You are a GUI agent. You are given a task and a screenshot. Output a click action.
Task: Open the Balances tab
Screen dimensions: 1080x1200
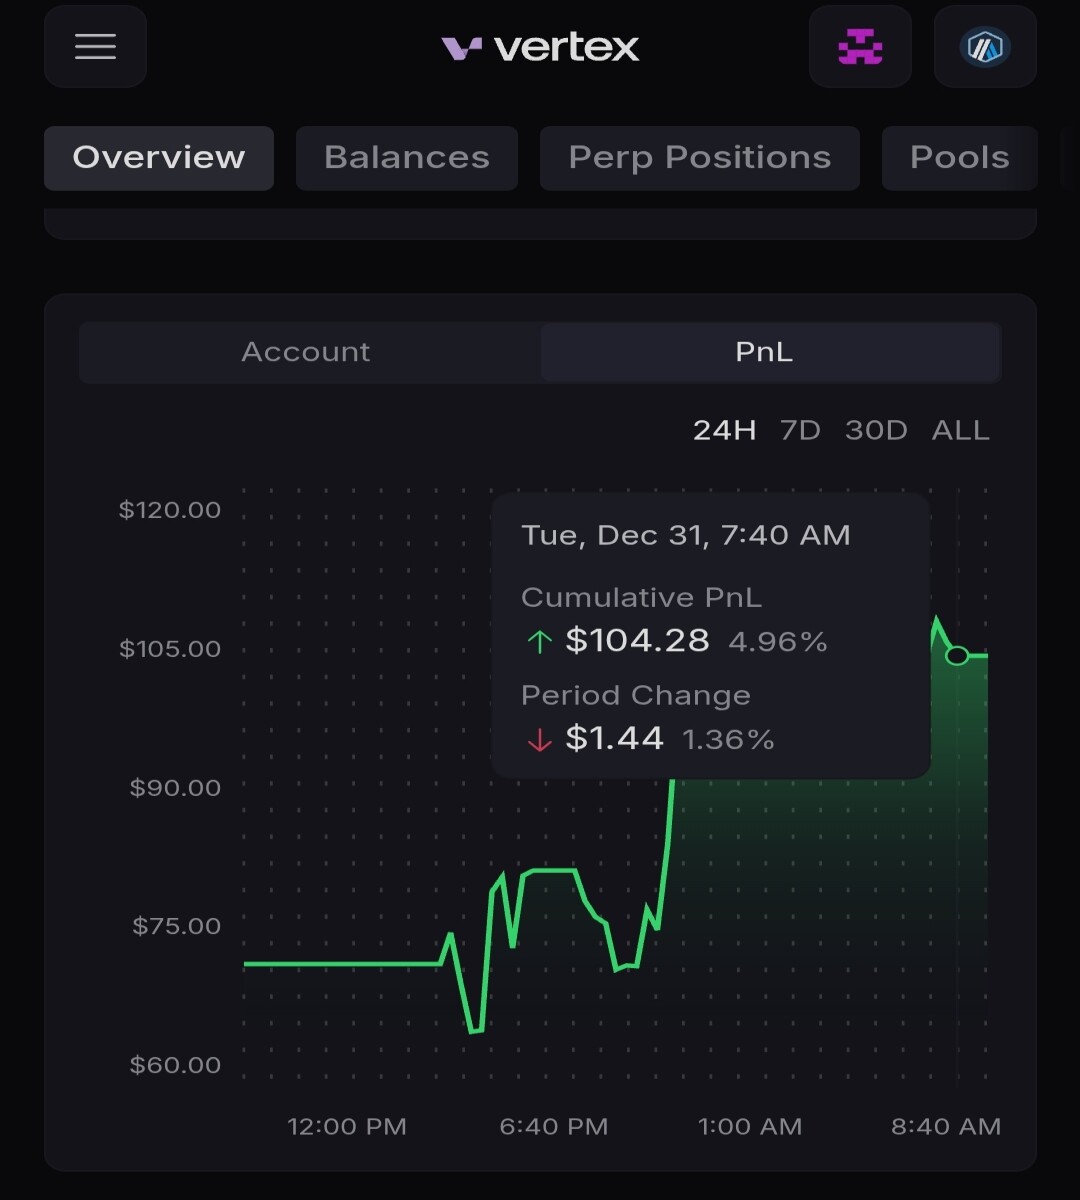407,158
